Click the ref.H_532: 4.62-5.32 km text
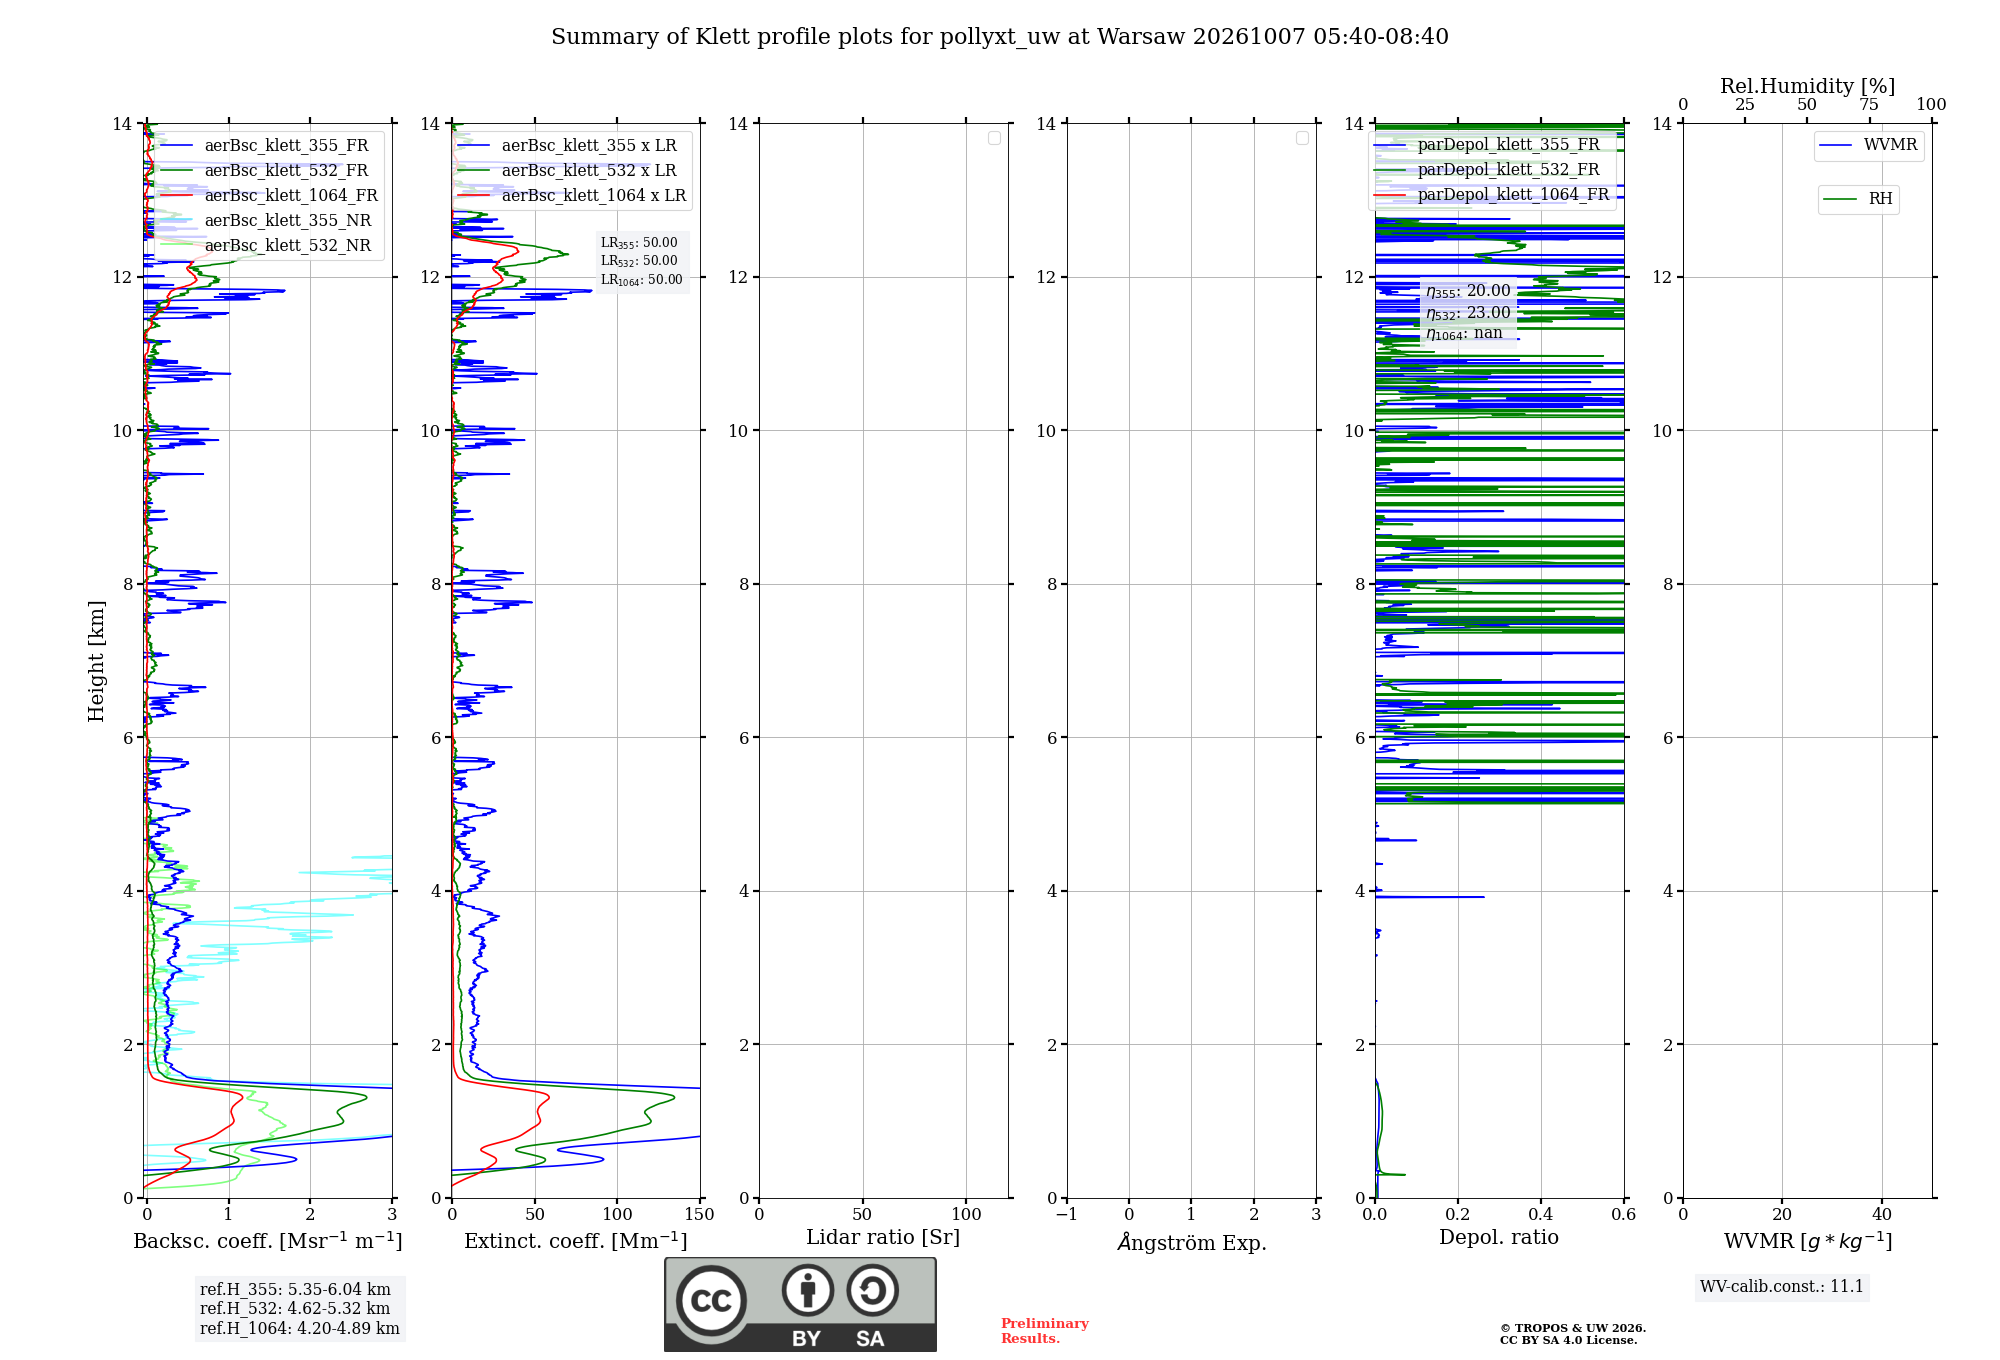The width and height of the screenshot is (2000, 1360). [x=295, y=1309]
